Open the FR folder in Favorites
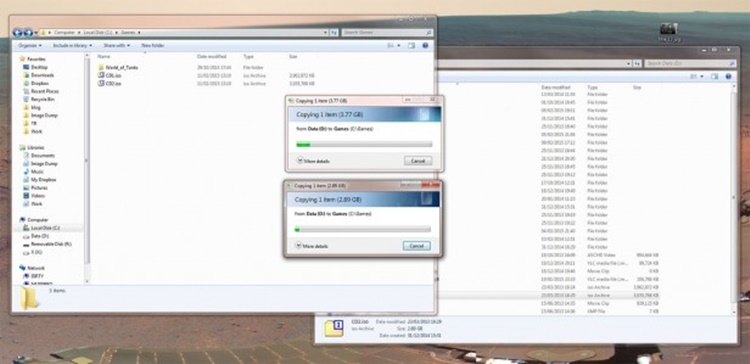Image resolution: width=750 pixels, height=364 pixels. [x=30, y=123]
